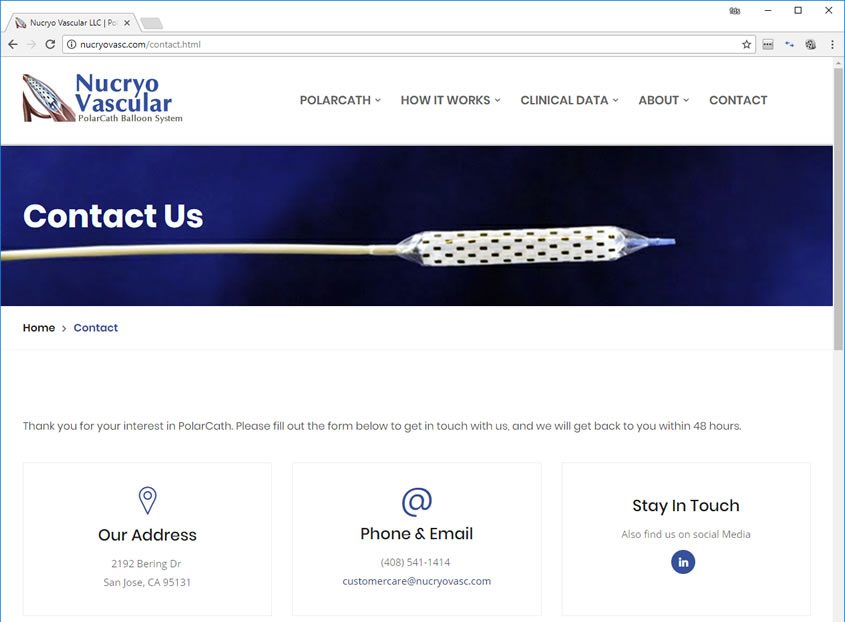845x622 pixels.
Task: Open the About dropdown menu
Action: coord(663,100)
